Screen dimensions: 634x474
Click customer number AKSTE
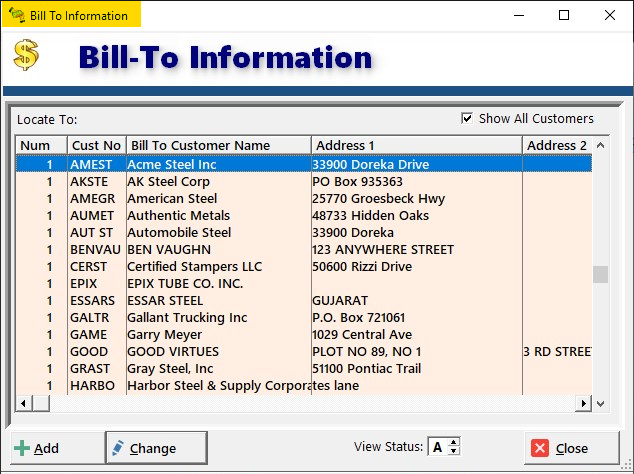coord(89,182)
